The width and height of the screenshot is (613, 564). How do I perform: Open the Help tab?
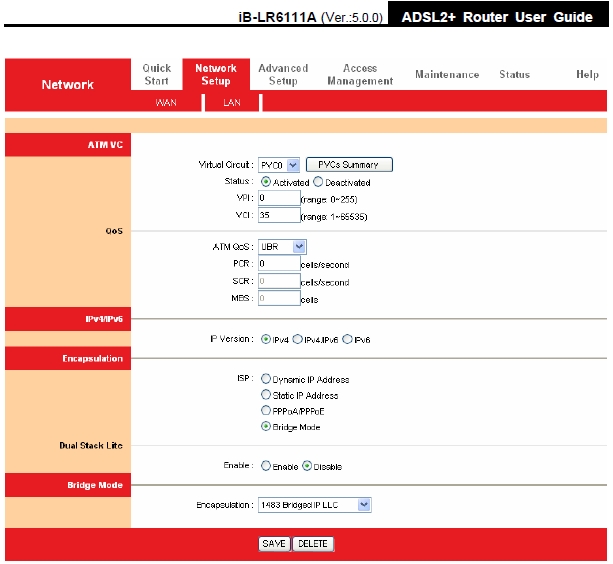(587, 75)
